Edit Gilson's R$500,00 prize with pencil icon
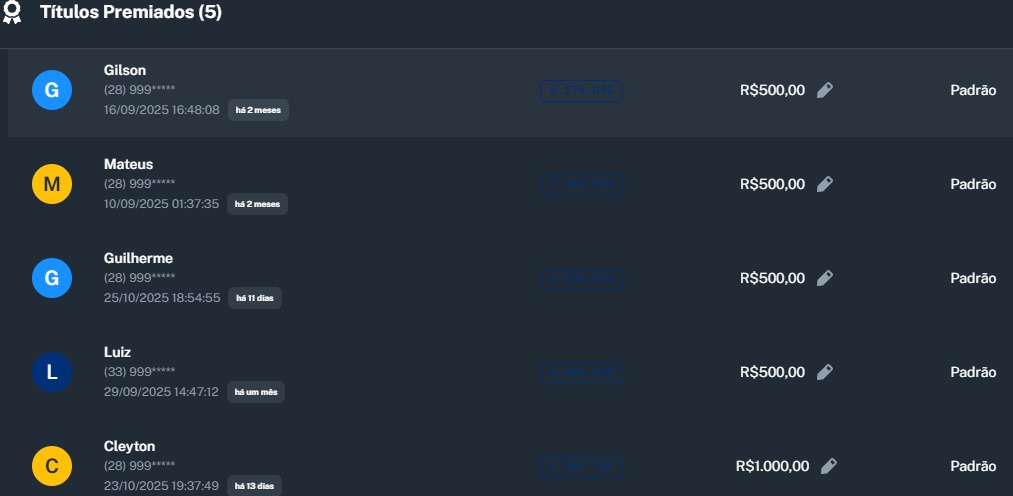 (824, 90)
